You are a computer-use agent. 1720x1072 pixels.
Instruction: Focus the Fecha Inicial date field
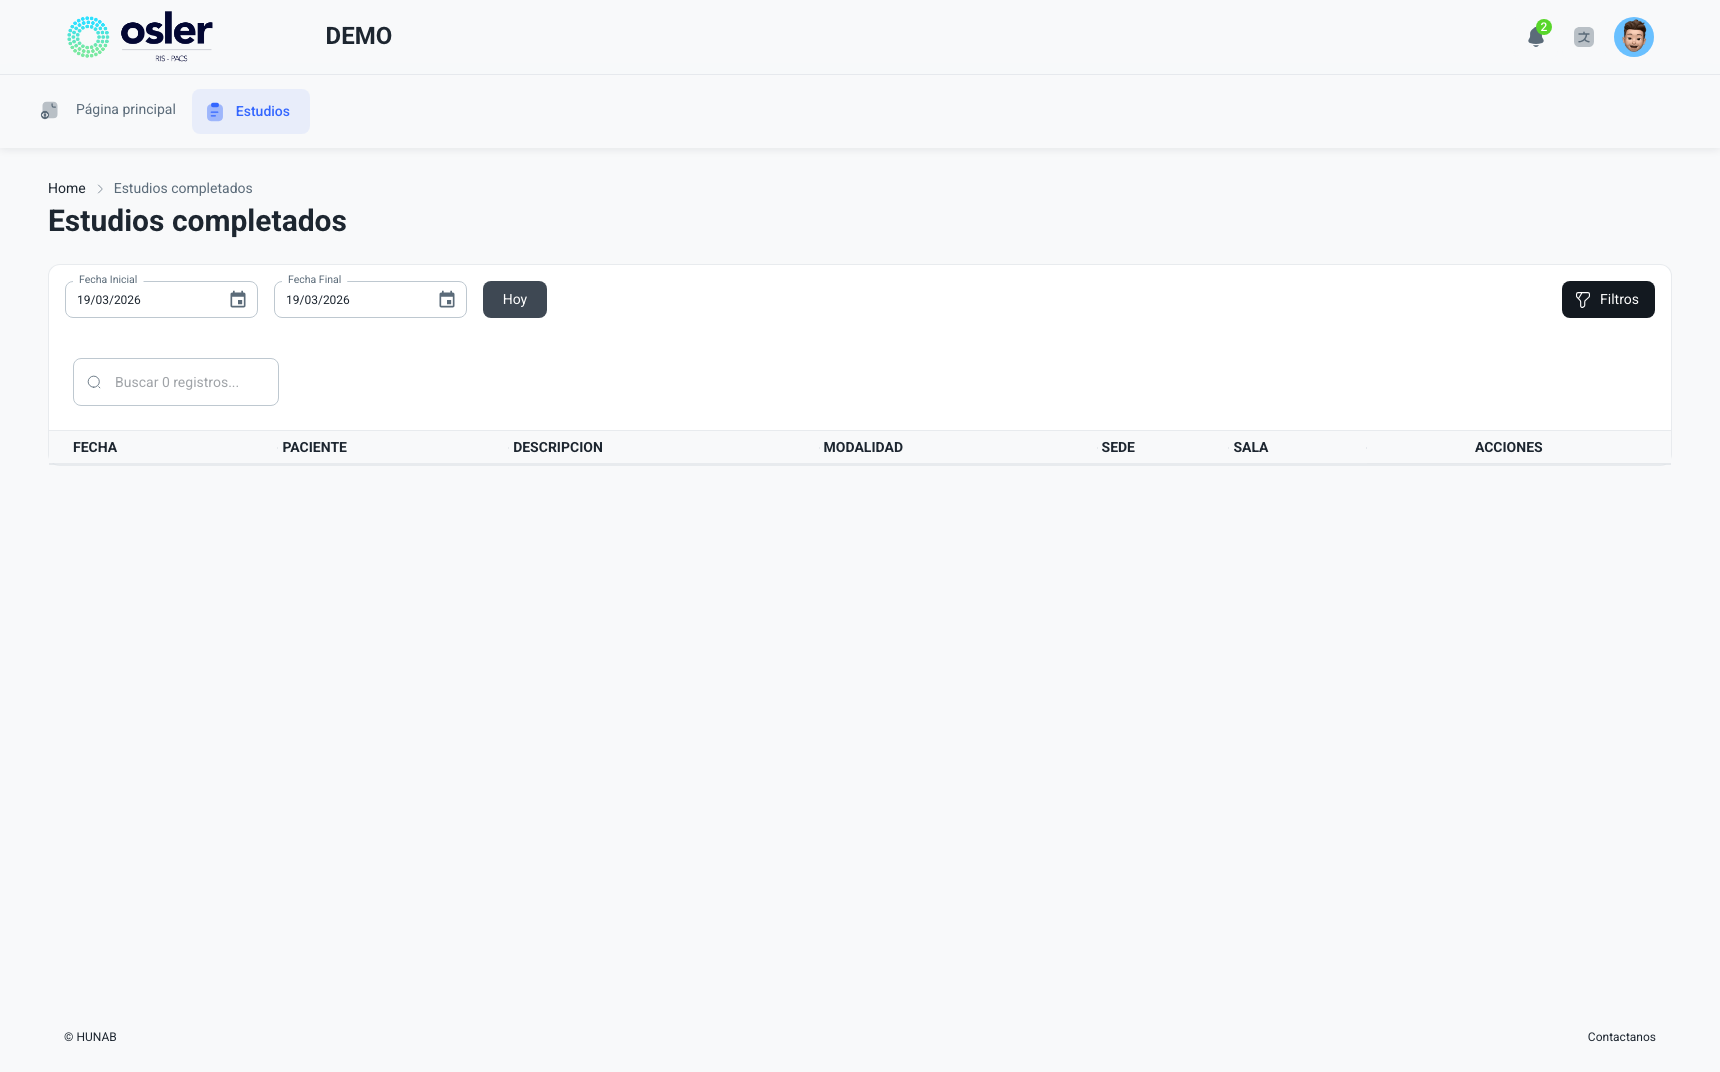161,299
